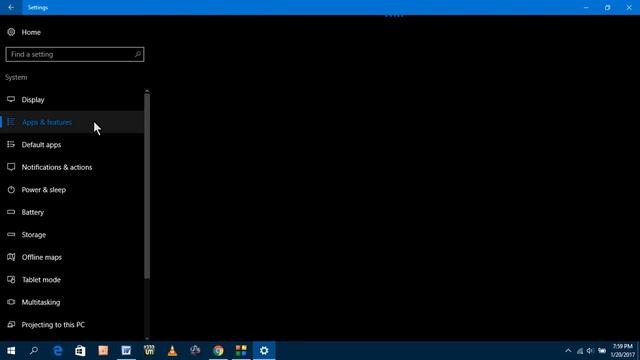
Task: Click the magnifier icon in search box
Action: tap(138, 54)
